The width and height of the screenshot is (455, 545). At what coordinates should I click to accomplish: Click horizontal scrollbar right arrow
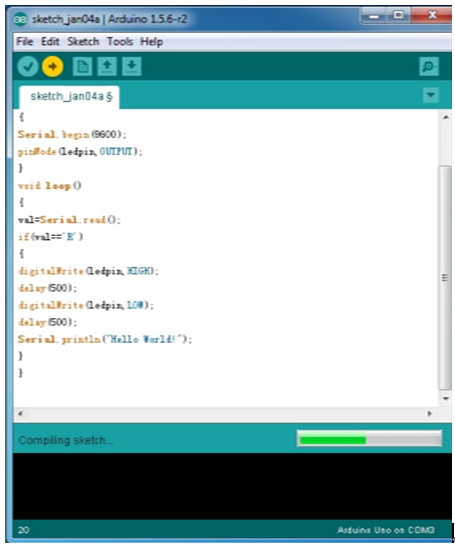430,414
